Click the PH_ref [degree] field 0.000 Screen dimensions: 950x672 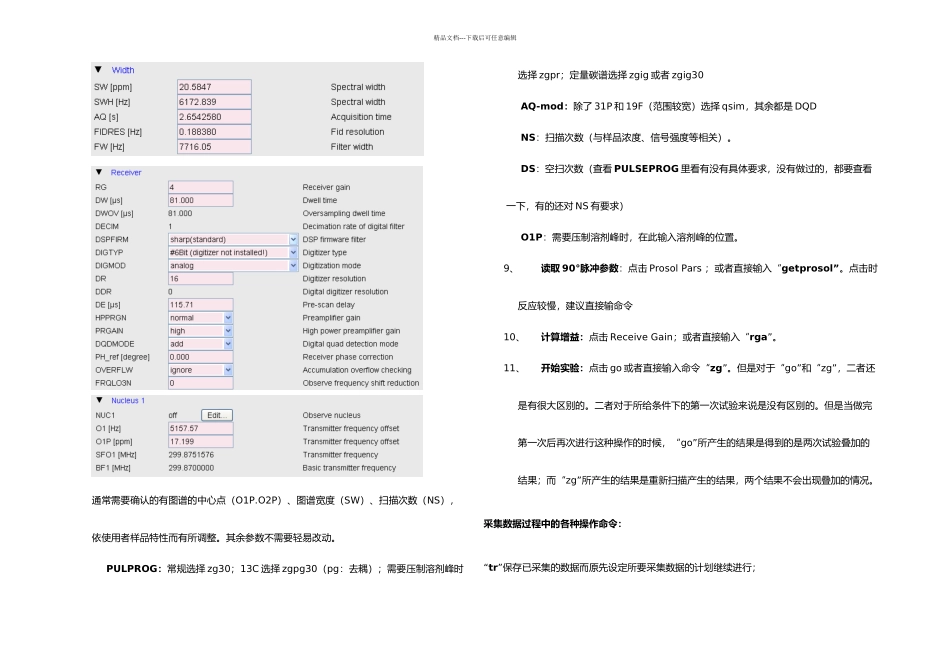click(x=201, y=357)
